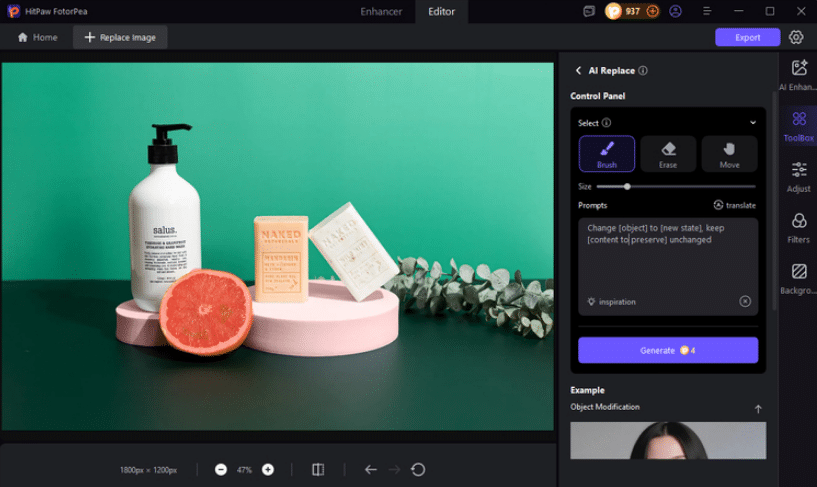Click the add coins plus icon
Viewport: 817px width, 487px height.
tap(652, 11)
